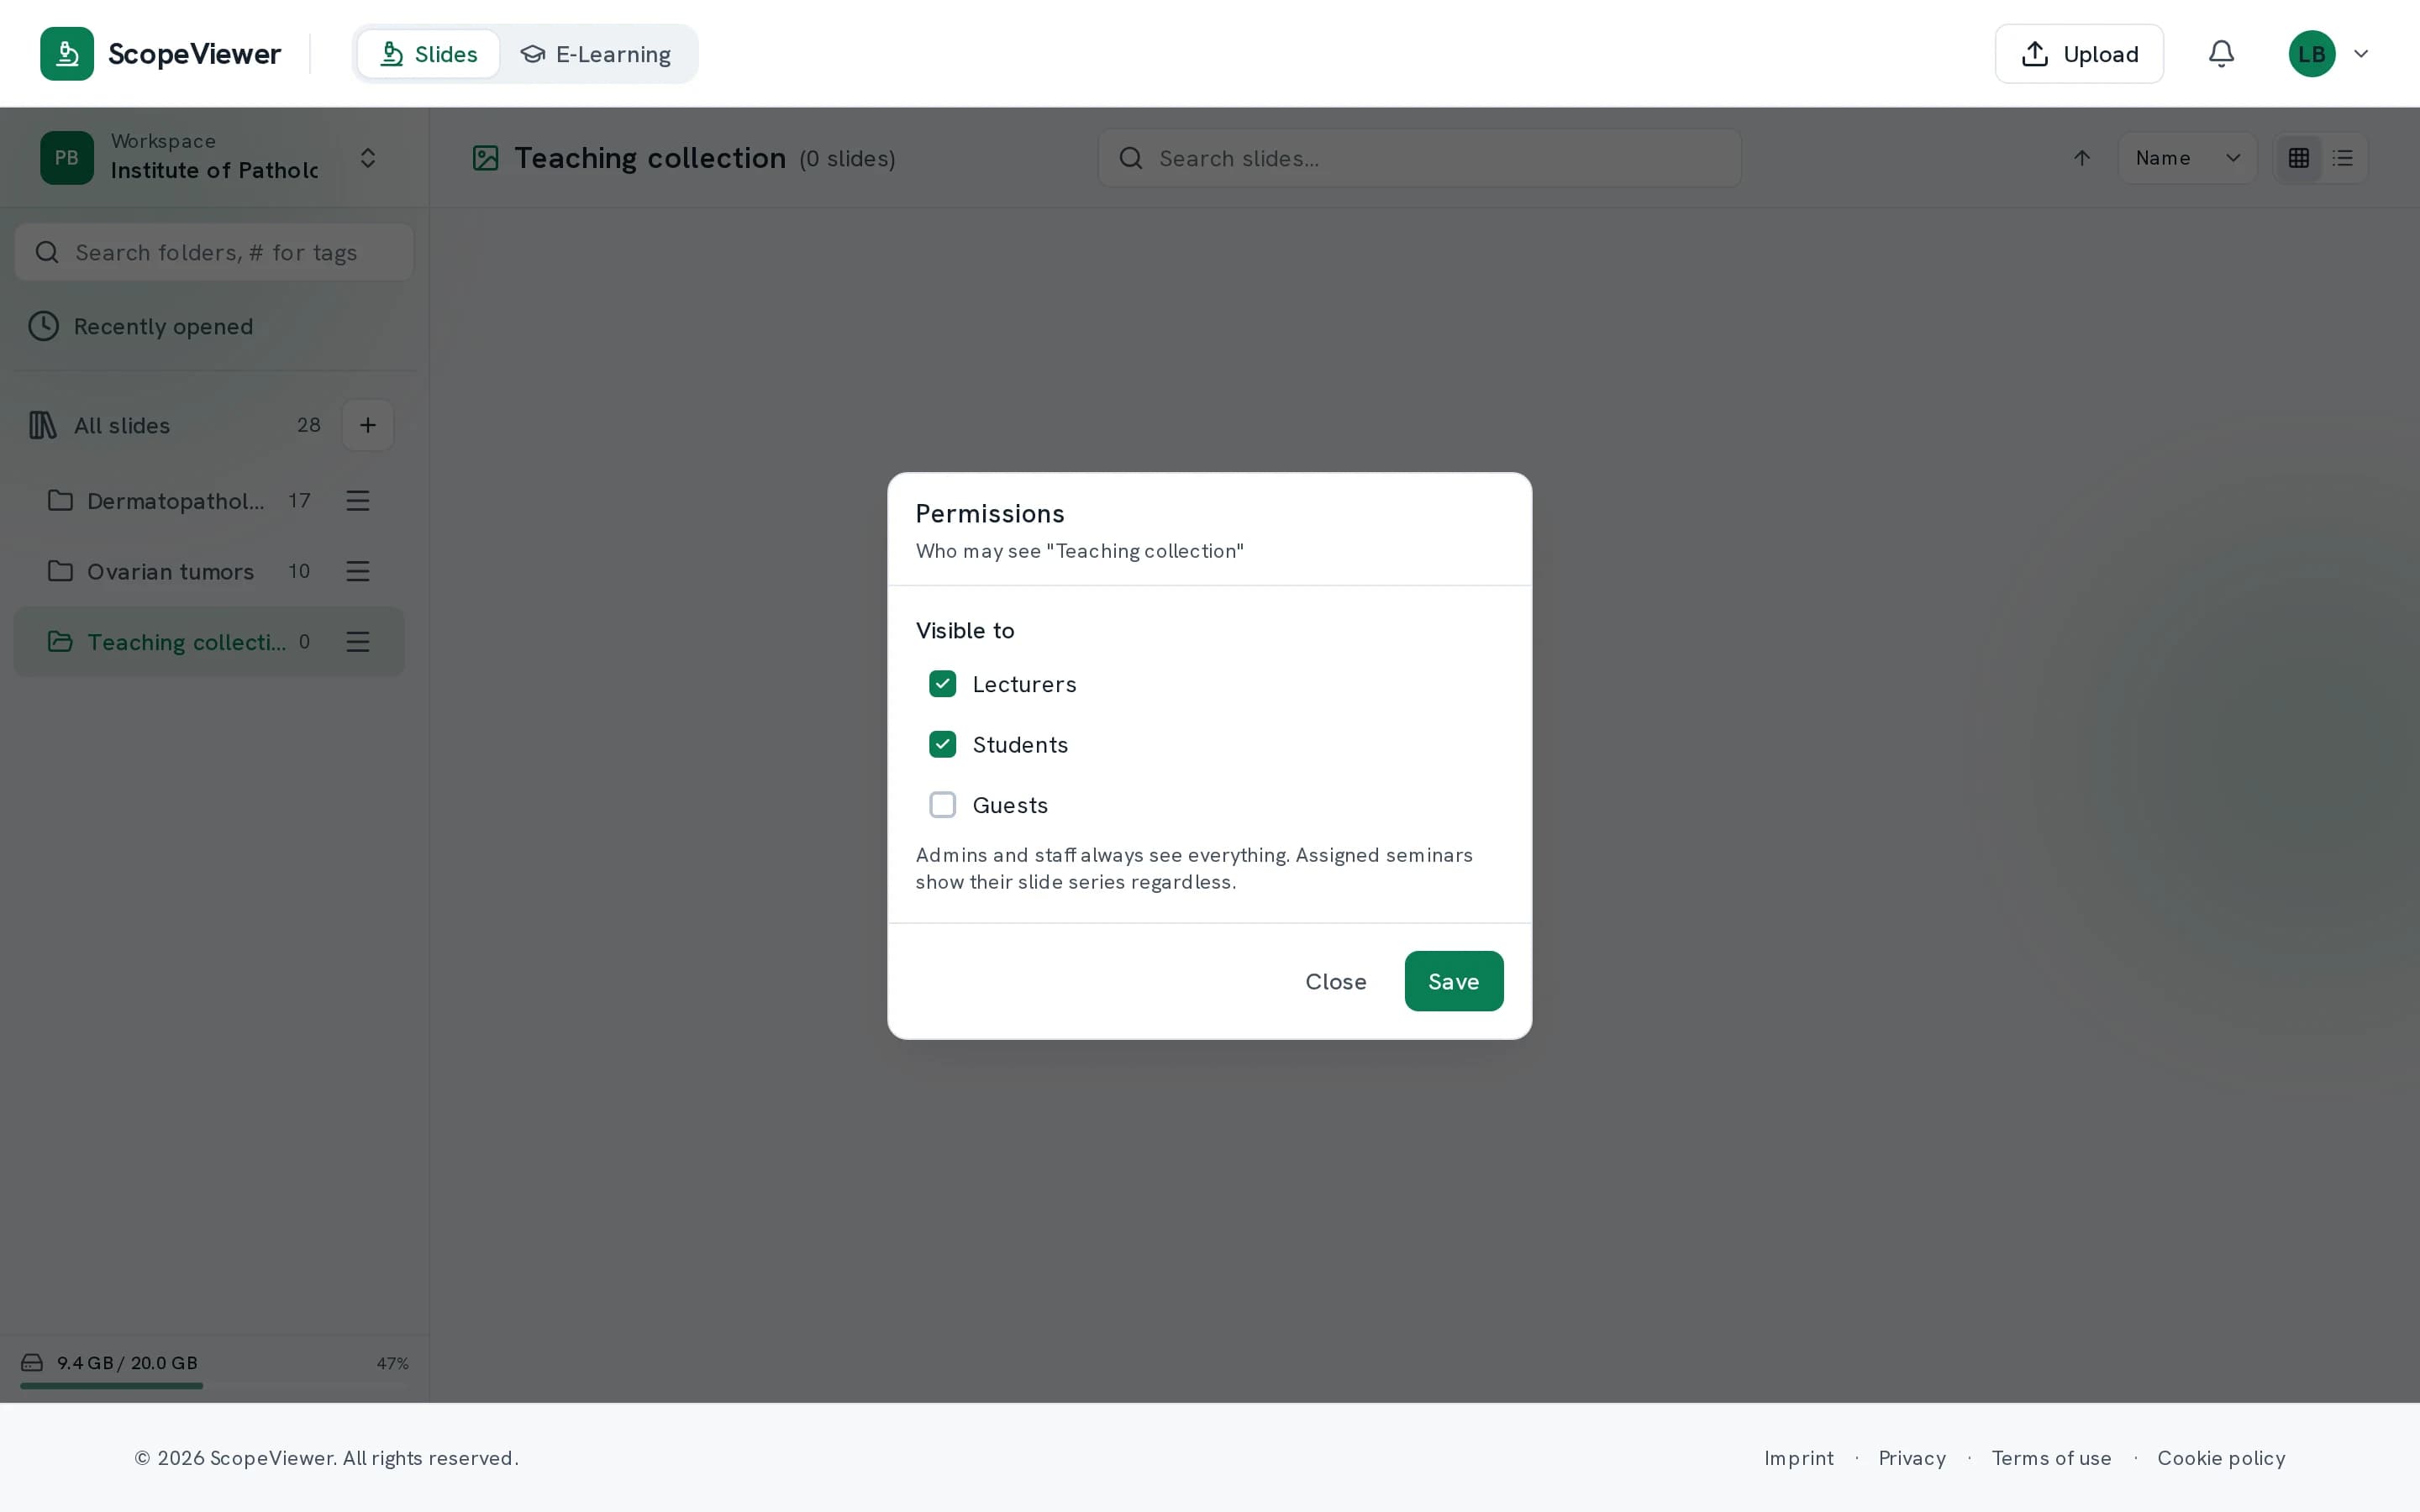Open the Terms of use link
This screenshot has width=2420, height=1512.
2051,1458
